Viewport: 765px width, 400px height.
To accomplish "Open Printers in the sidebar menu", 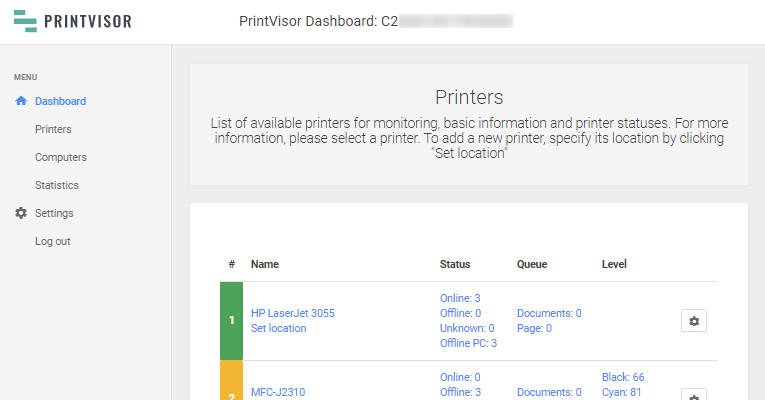I will [53, 129].
